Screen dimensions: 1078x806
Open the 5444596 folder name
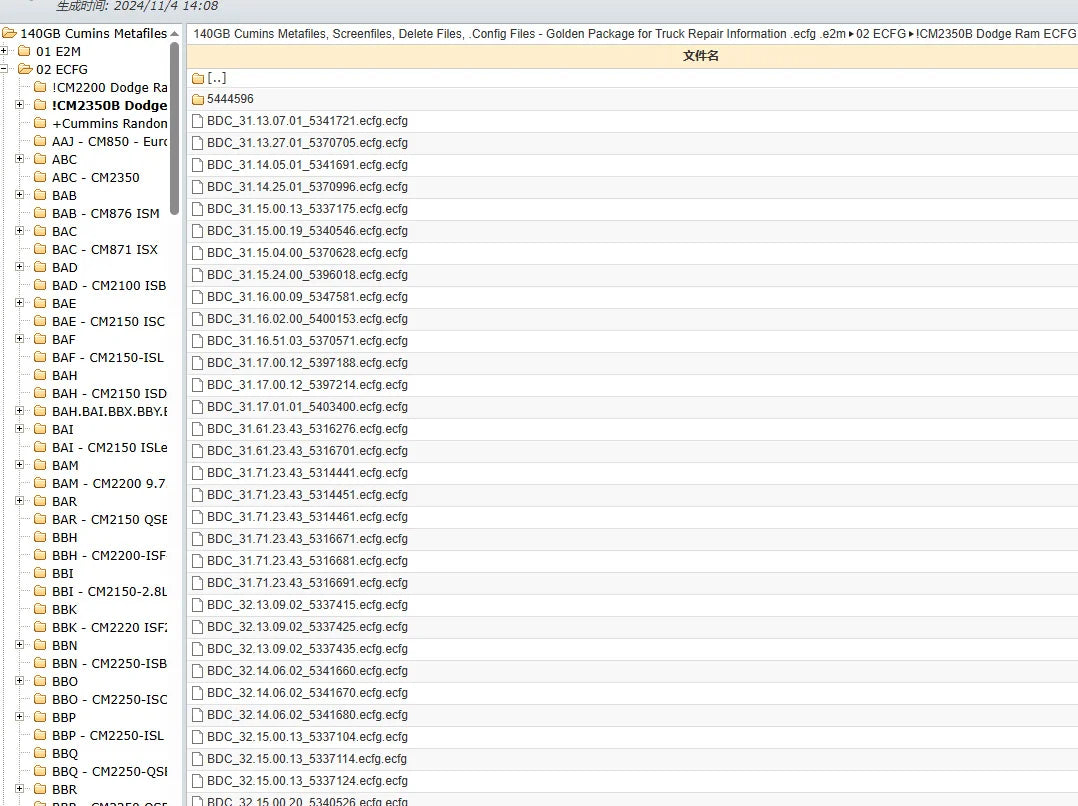click(x=230, y=99)
